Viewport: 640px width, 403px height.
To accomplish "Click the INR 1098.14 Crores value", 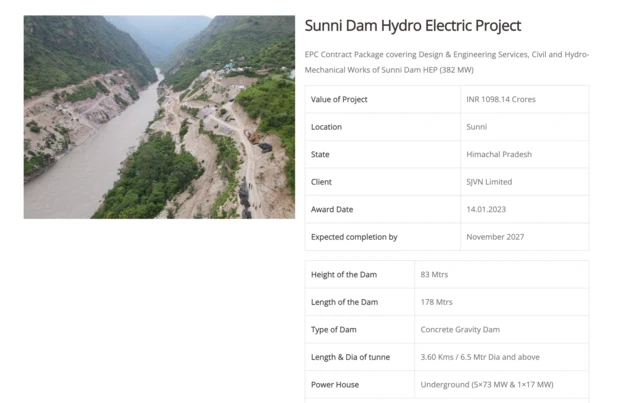I will (x=500, y=100).
